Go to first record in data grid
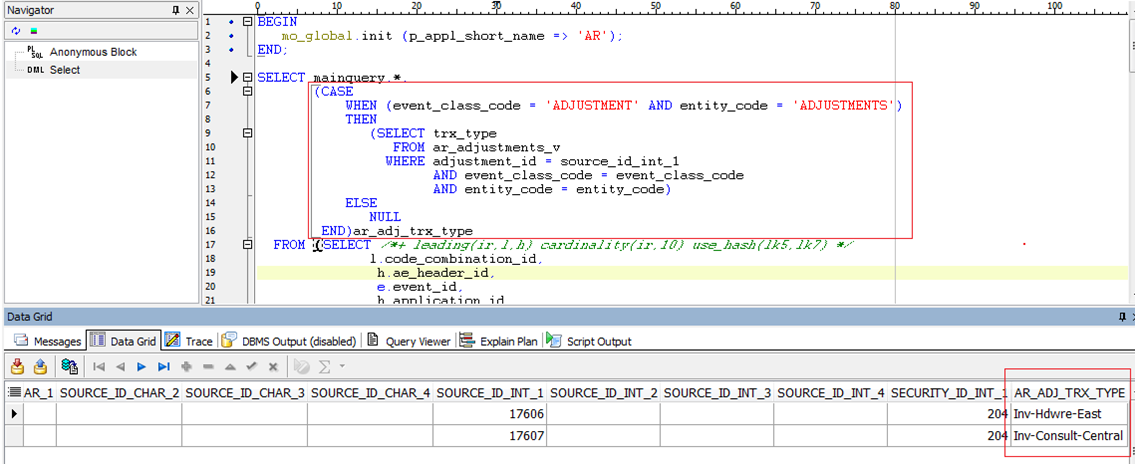 [99, 367]
